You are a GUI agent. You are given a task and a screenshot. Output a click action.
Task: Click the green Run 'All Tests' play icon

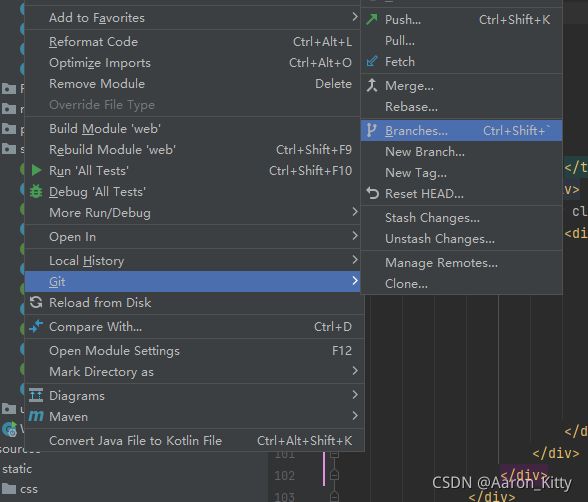pyautogui.click(x=36, y=171)
